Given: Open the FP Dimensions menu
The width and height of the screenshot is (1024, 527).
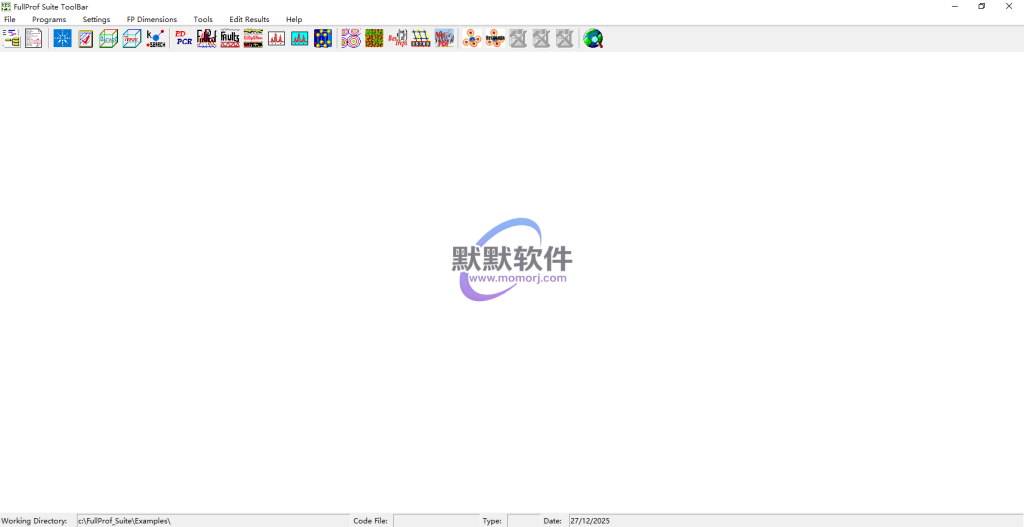Looking at the screenshot, I should click(x=152, y=19).
